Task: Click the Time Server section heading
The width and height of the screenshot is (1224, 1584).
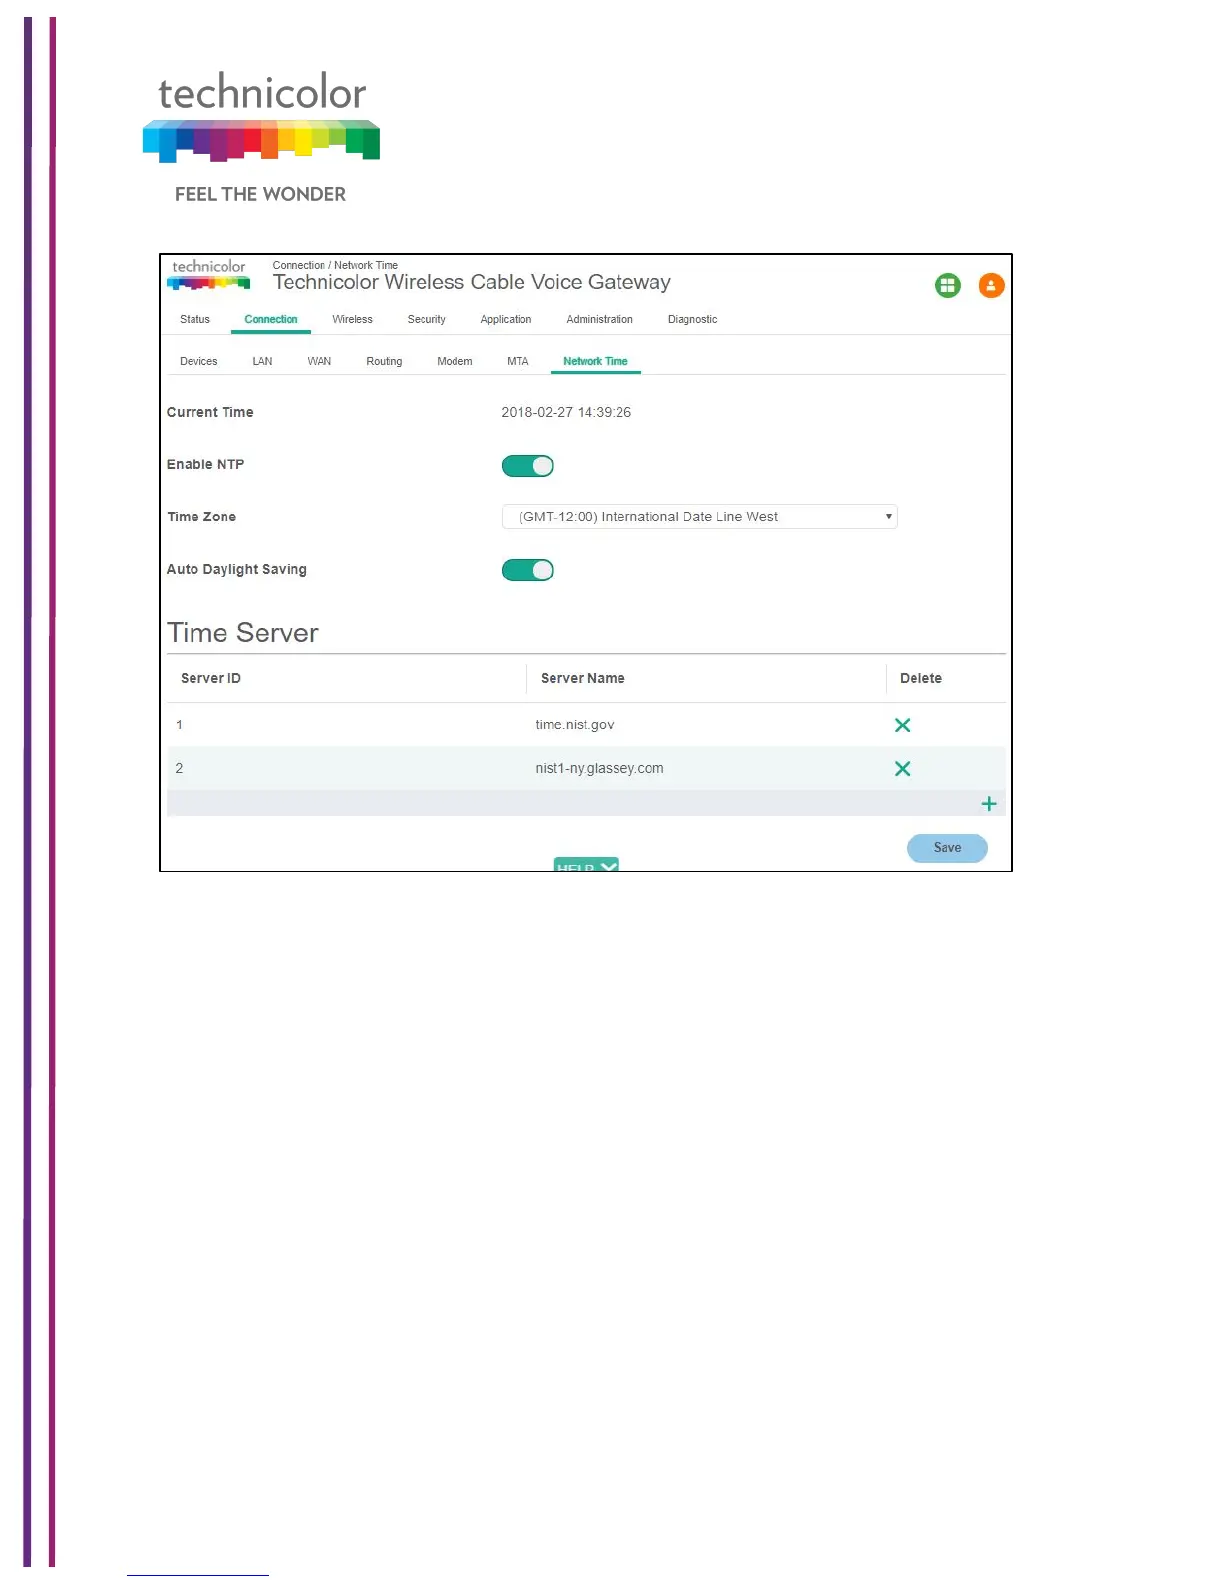Action: tap(242, 633)
